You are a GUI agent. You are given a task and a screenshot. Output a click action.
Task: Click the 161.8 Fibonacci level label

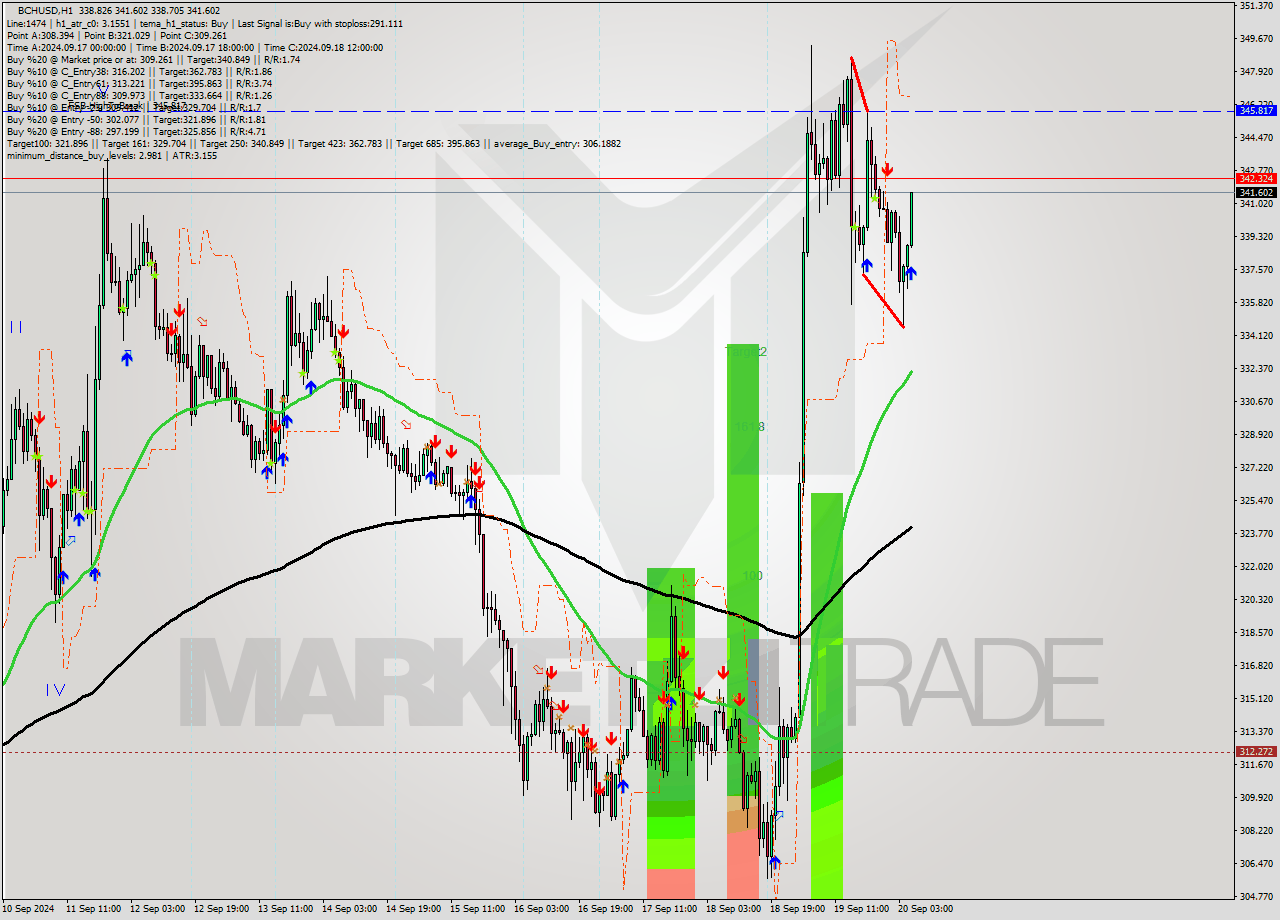tap(750, 427)
